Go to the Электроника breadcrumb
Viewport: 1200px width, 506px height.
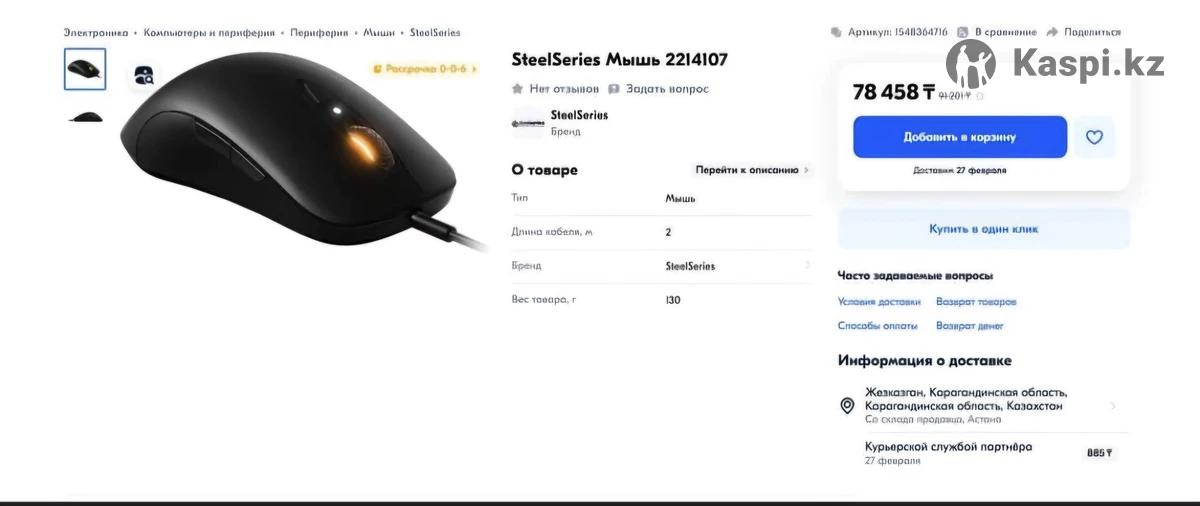coord(96,33)
